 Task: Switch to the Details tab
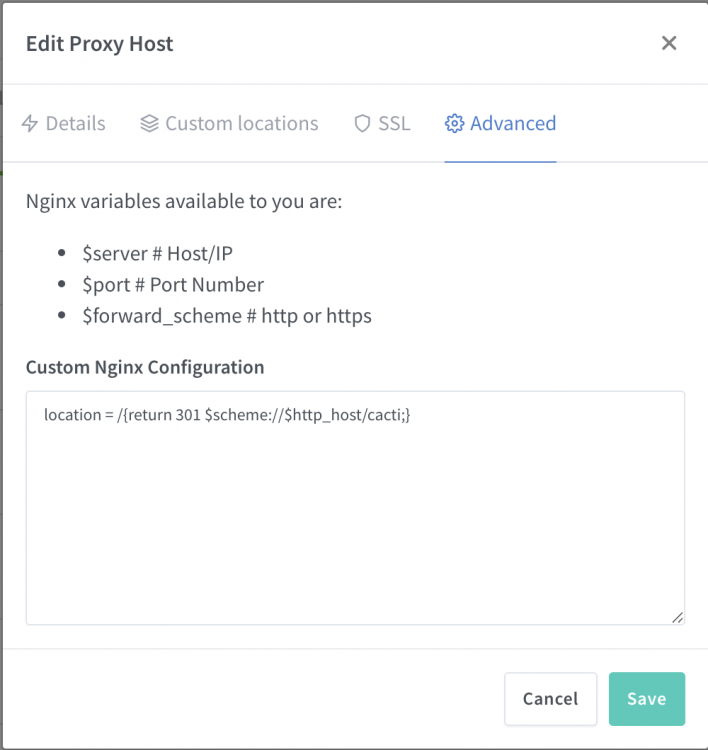[64, 123]
